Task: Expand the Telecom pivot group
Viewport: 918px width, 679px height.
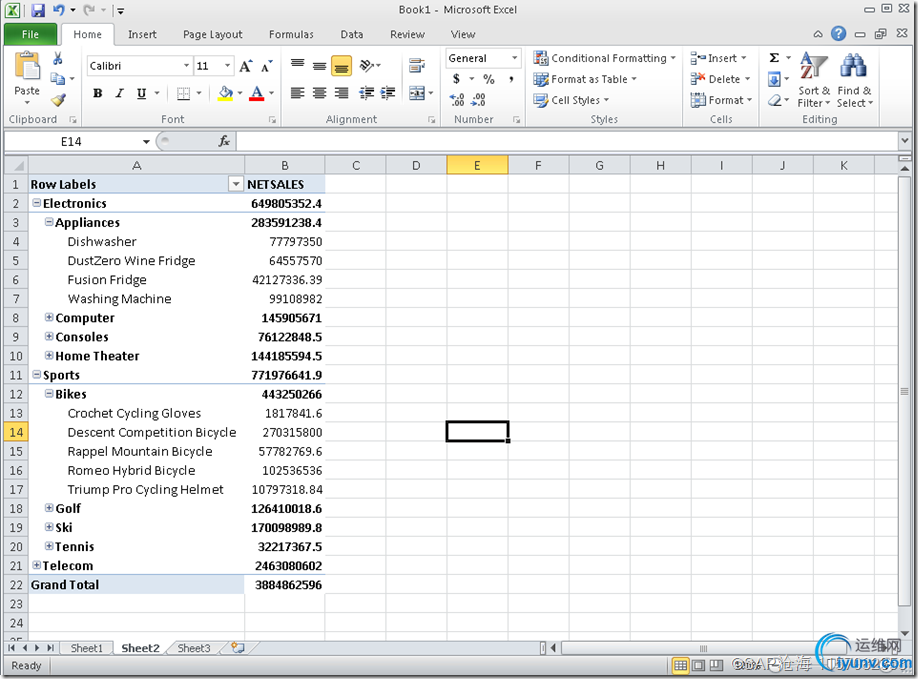Action: tap(37, 565)
